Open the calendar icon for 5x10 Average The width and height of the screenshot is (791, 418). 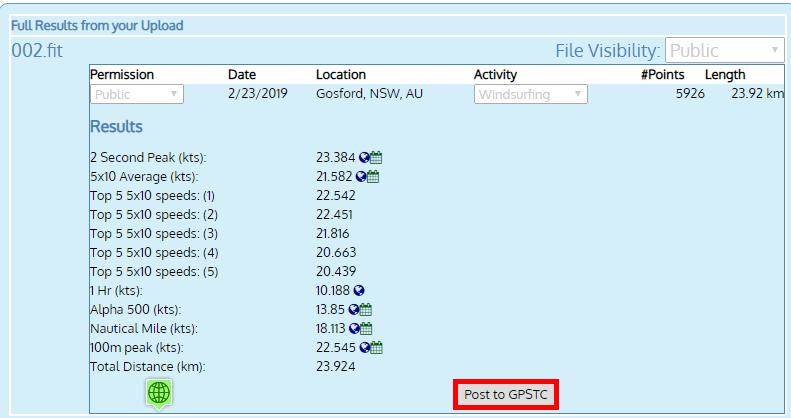pos(373,177)
